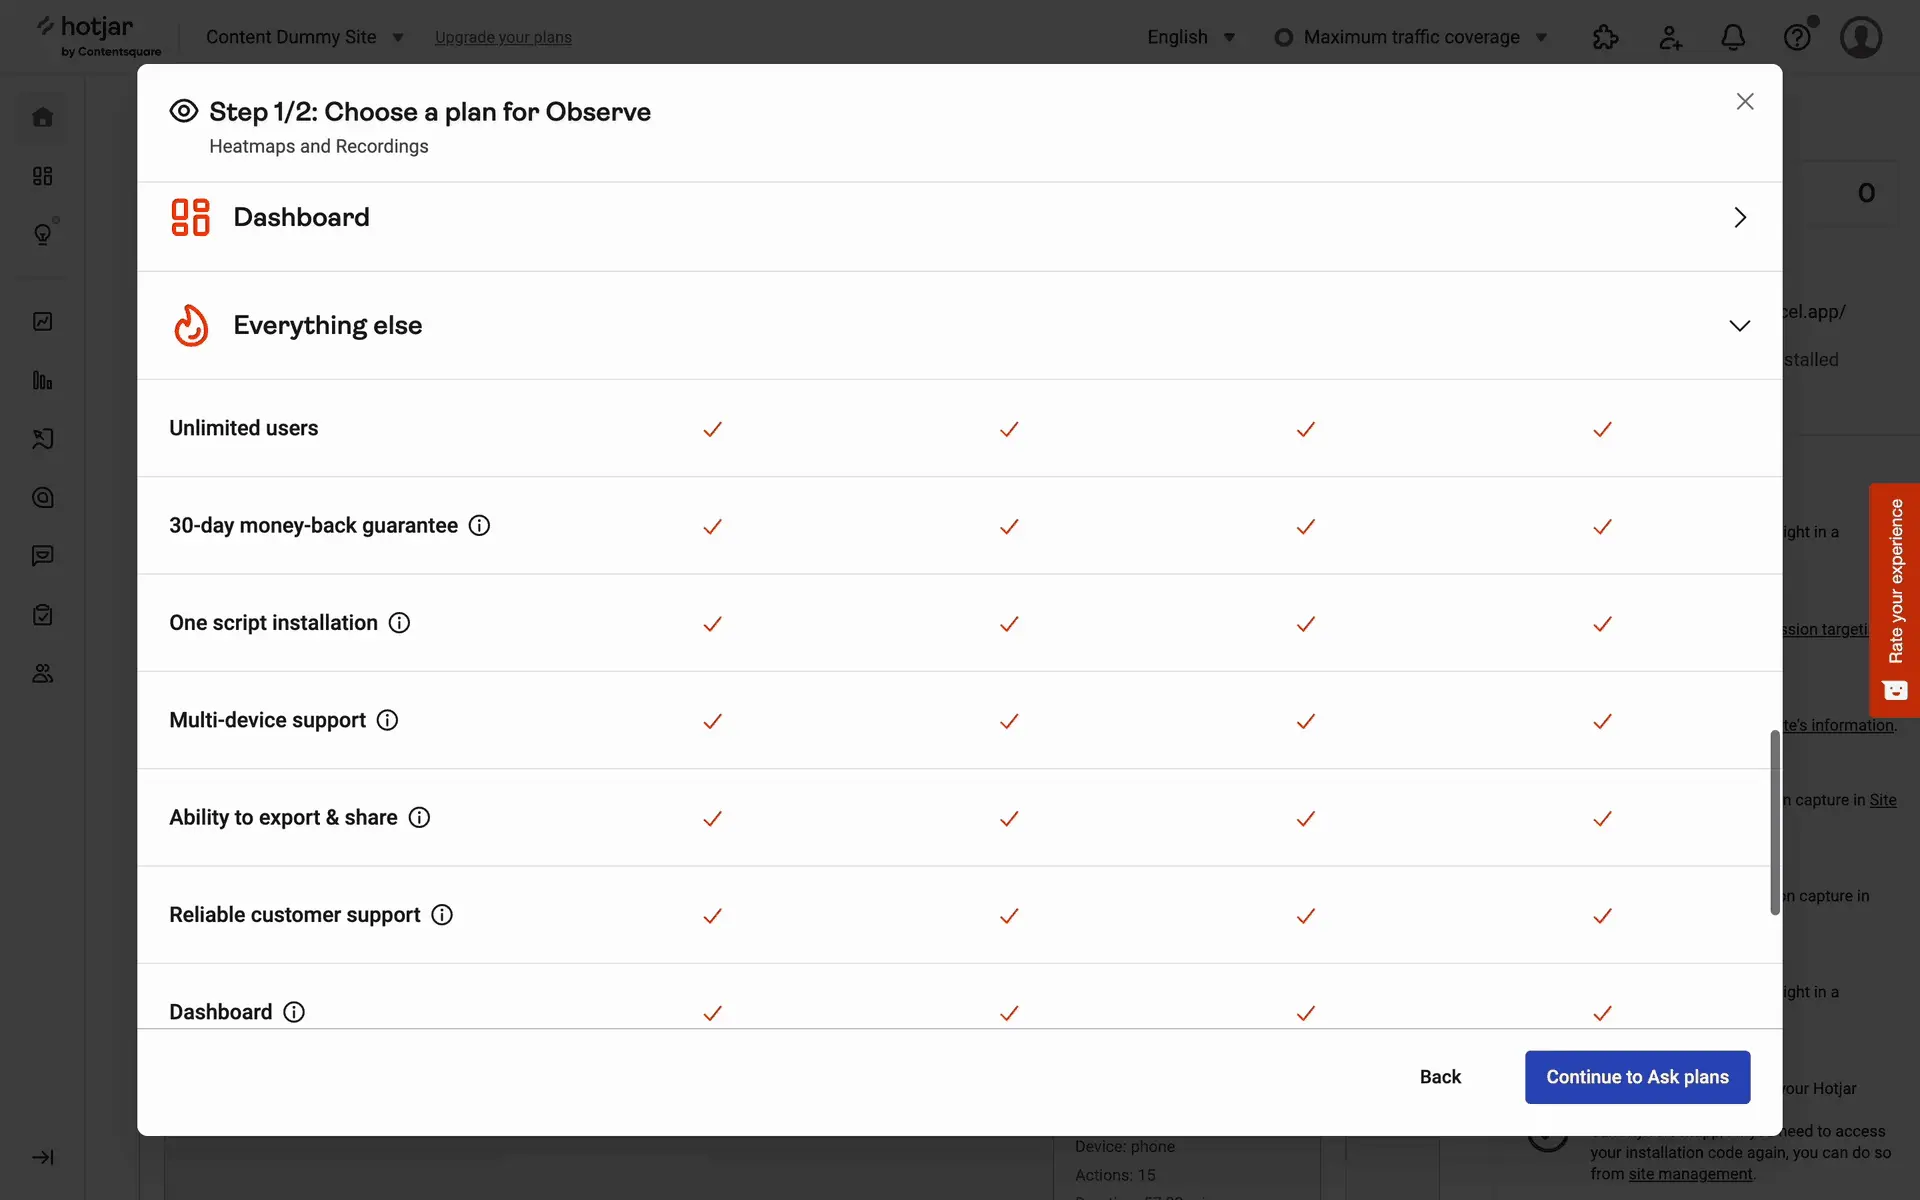The height and width of the screenshot is (1200, 1920).
Task: Click the Back button
Action: [x=1440, y=1077]
